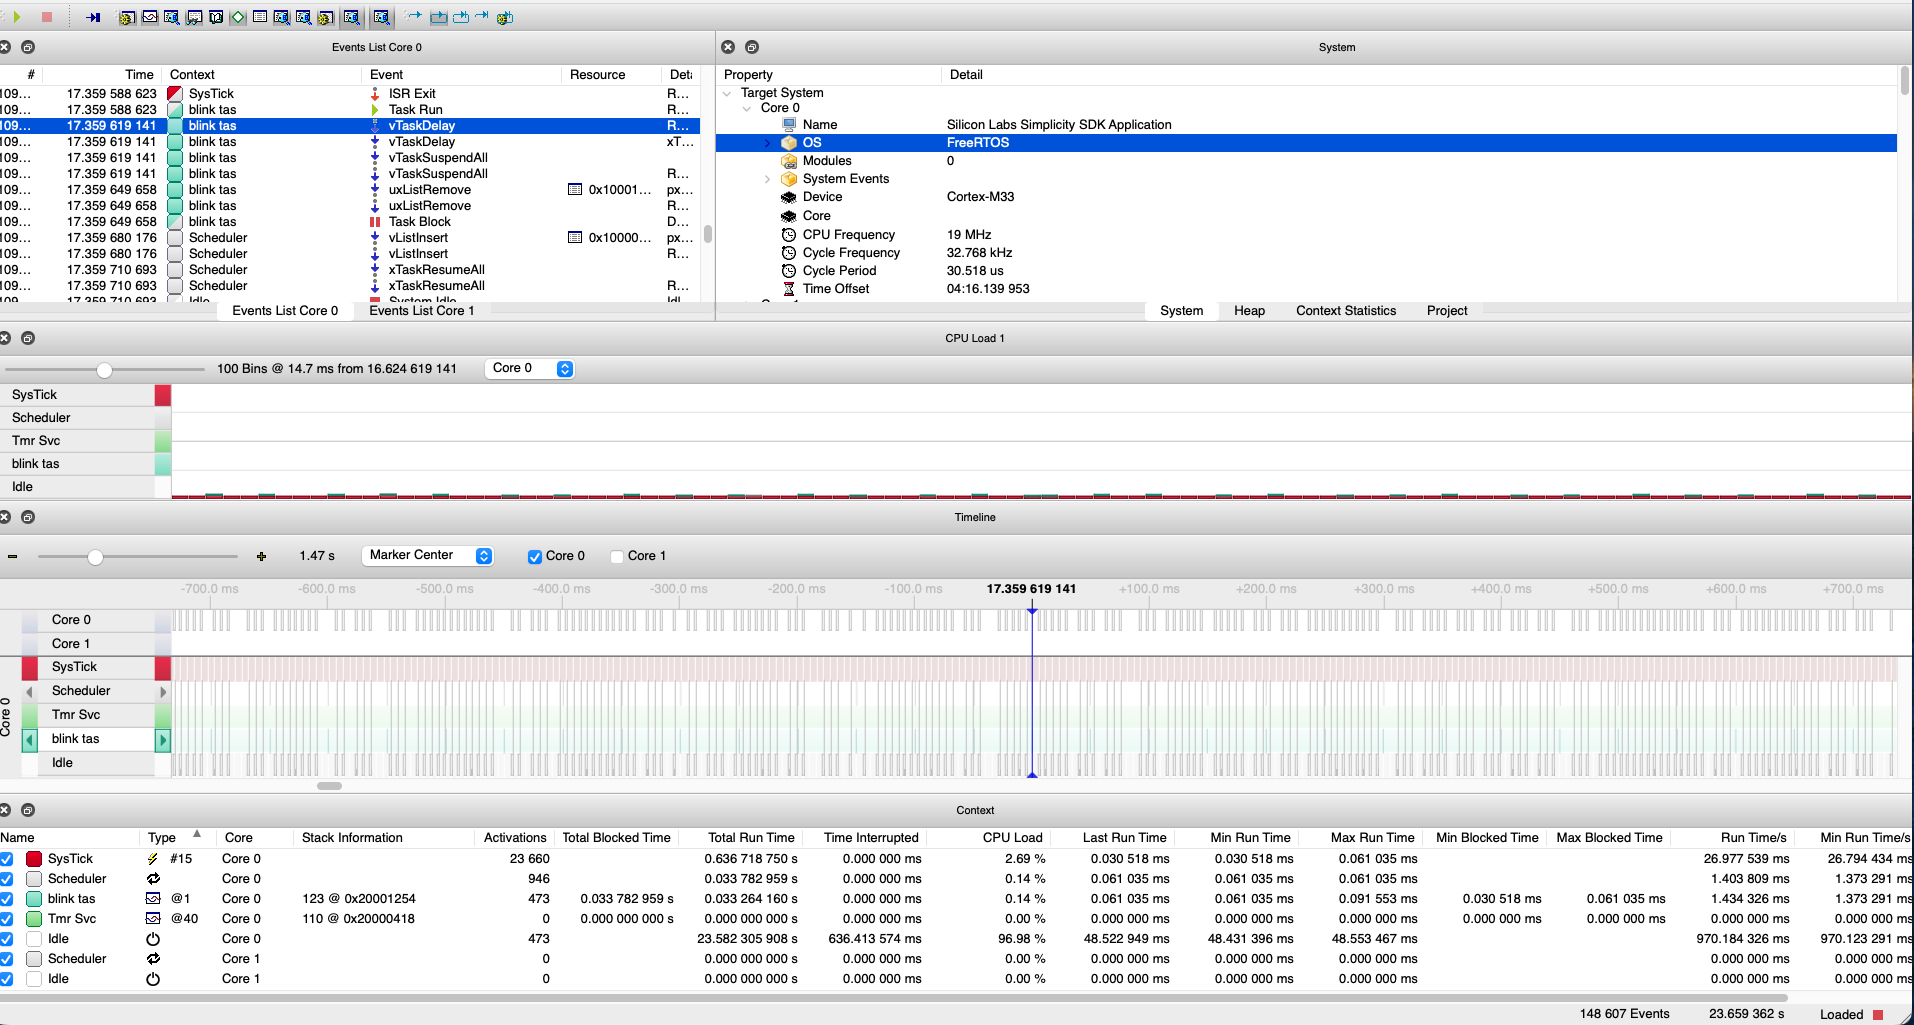Uncheck blink tas in the Context table
This screenshot has width=1914, height=1025.
pos(7,899)
